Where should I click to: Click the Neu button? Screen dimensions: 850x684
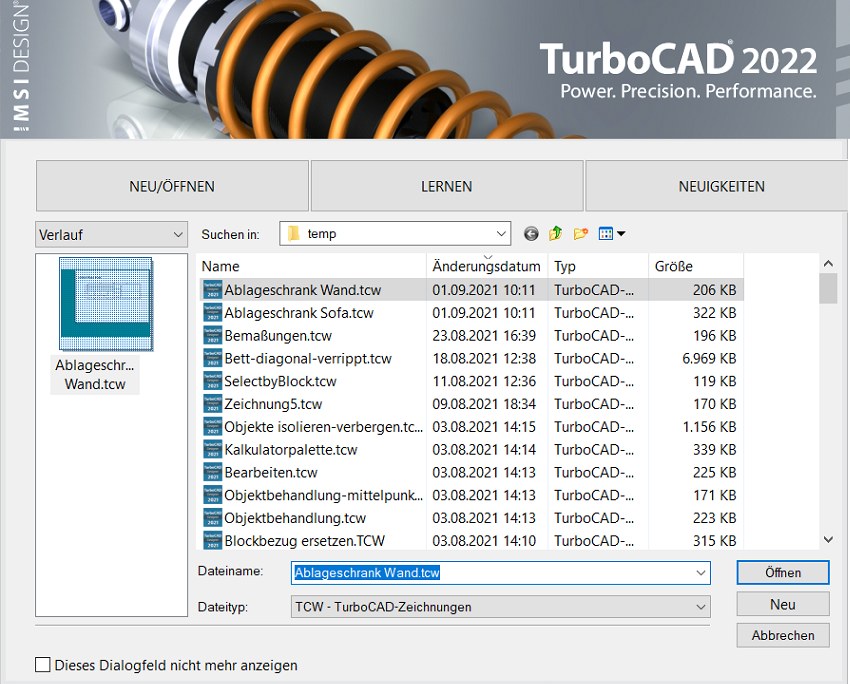(x=783, y=604)
